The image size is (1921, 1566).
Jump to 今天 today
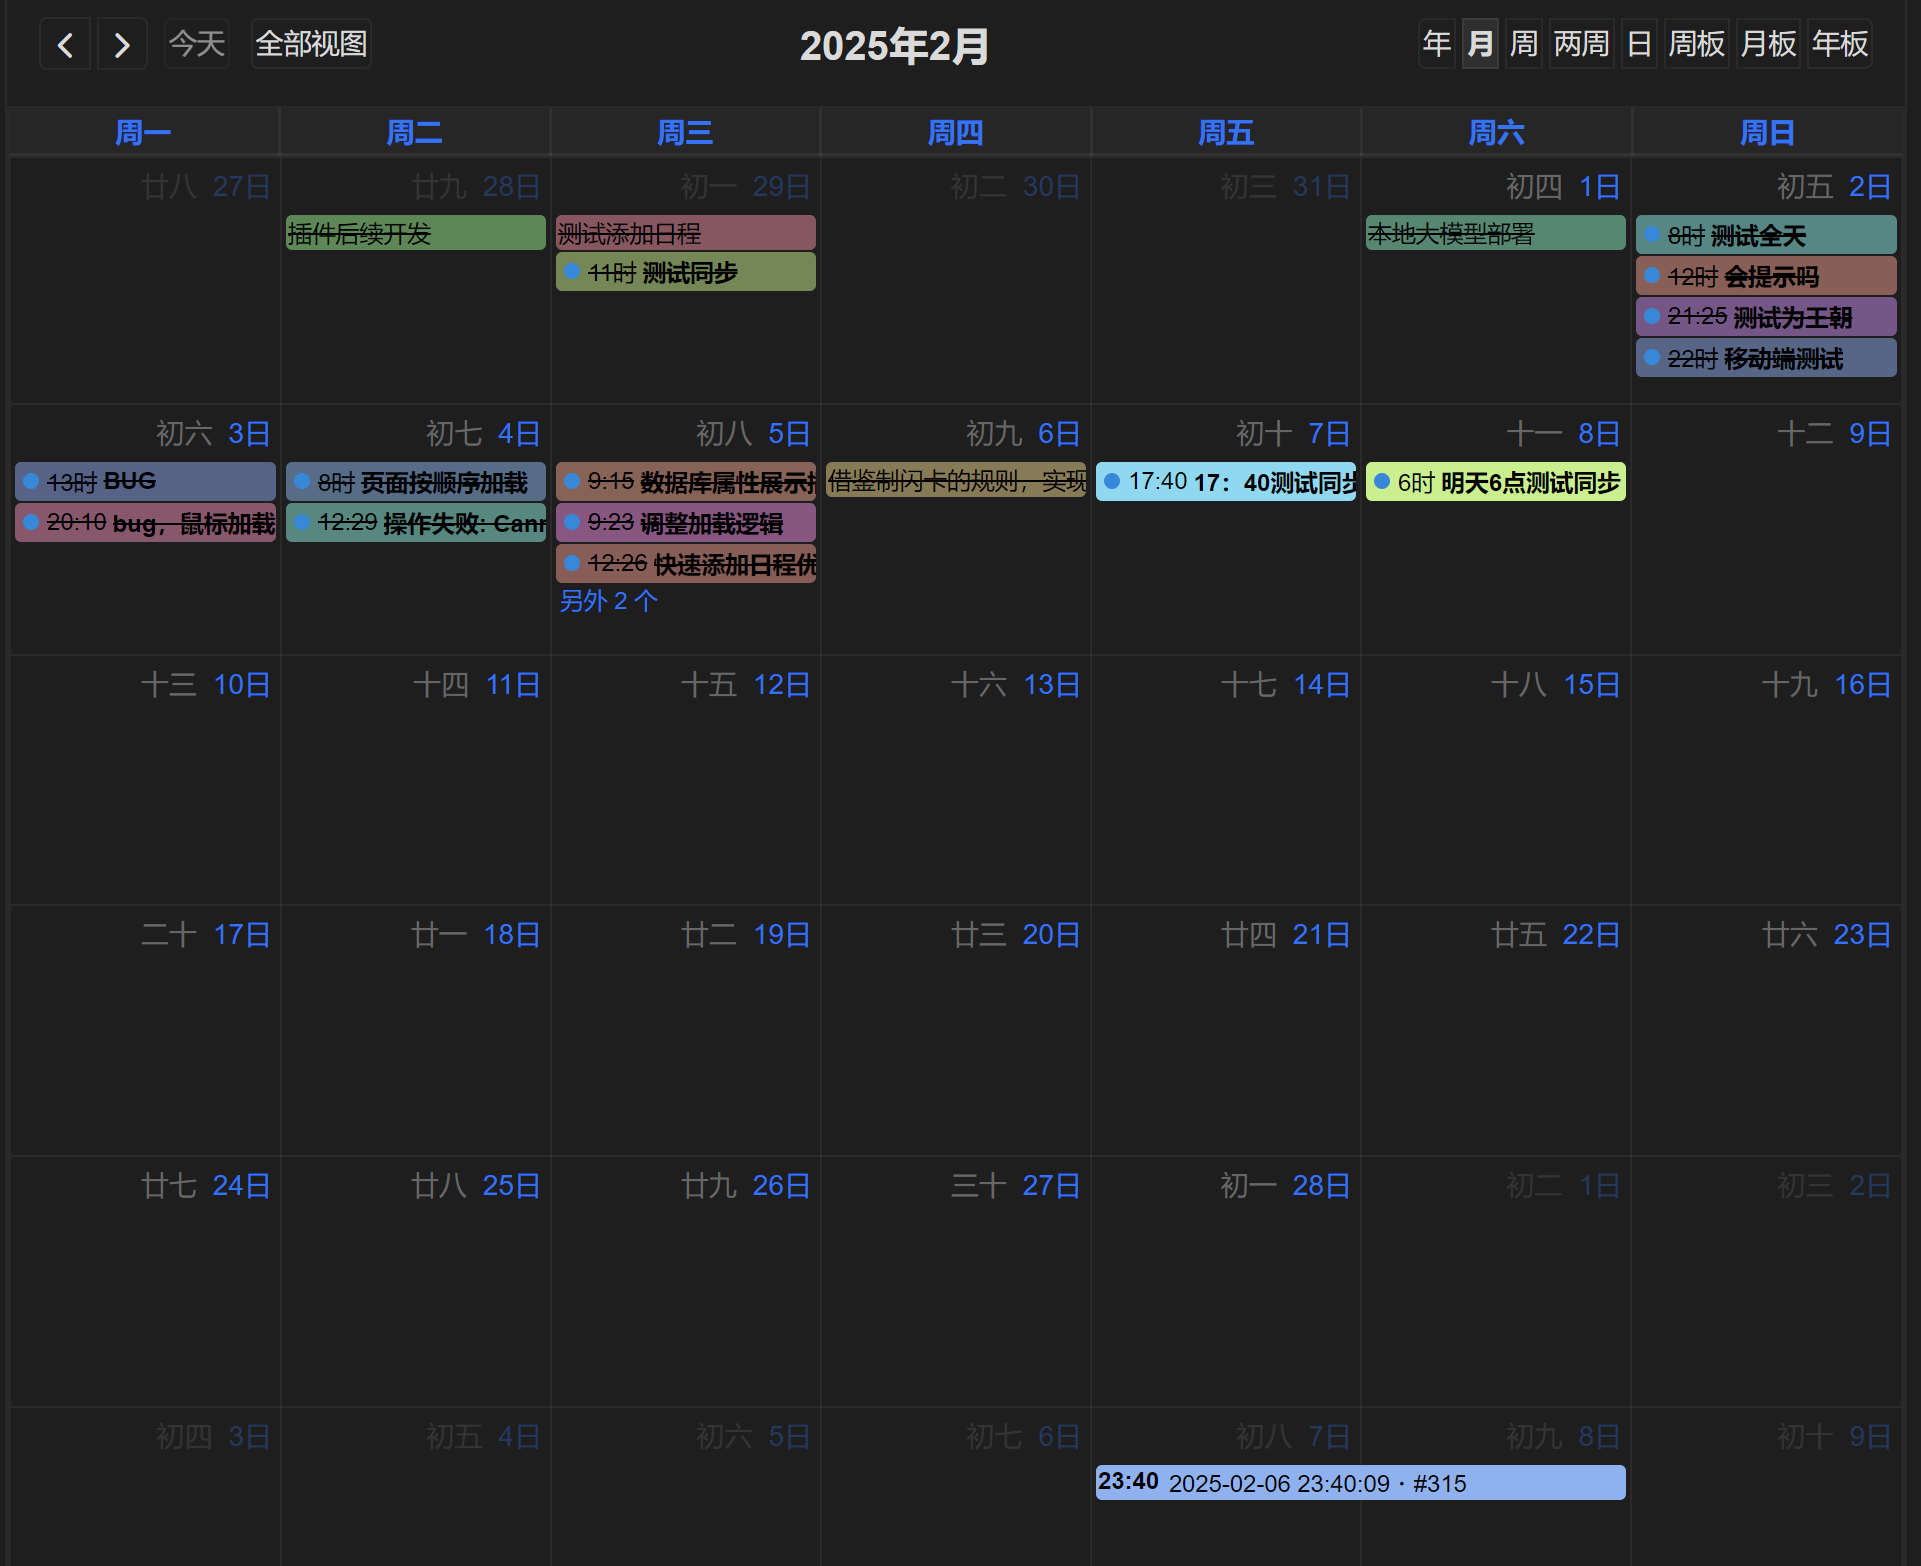197,44
